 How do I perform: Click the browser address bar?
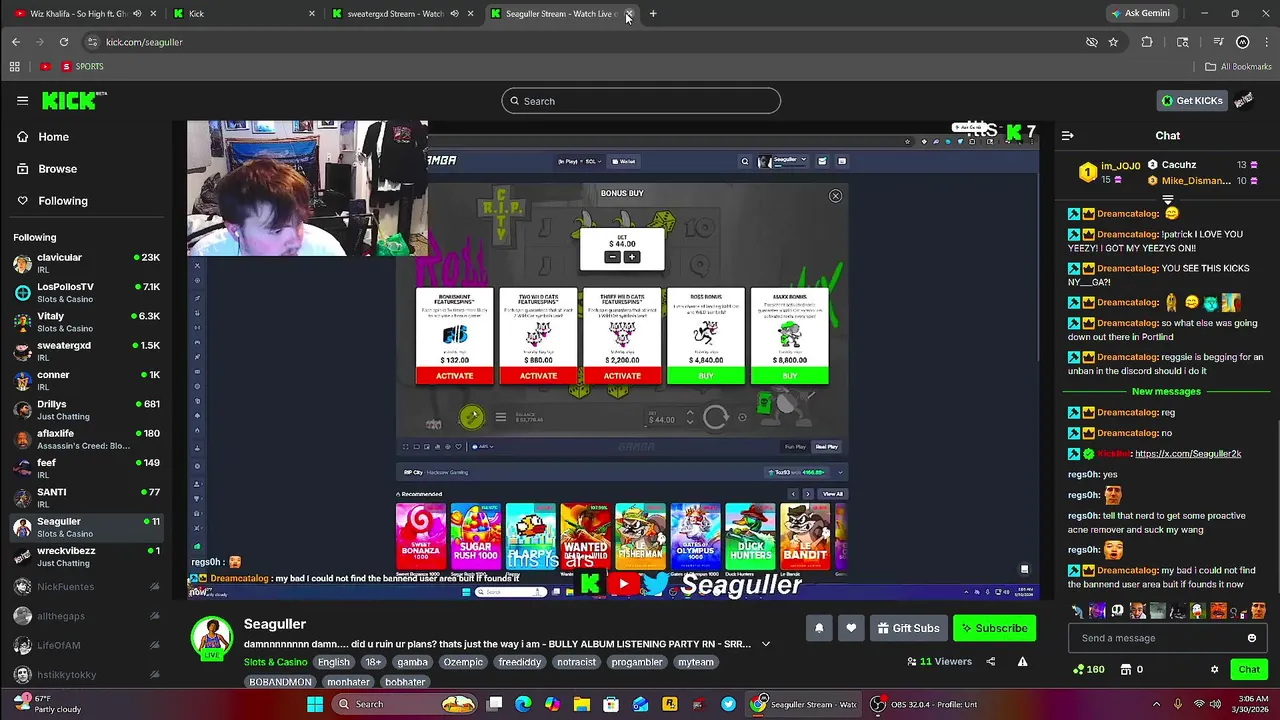[x=580, y=42]
